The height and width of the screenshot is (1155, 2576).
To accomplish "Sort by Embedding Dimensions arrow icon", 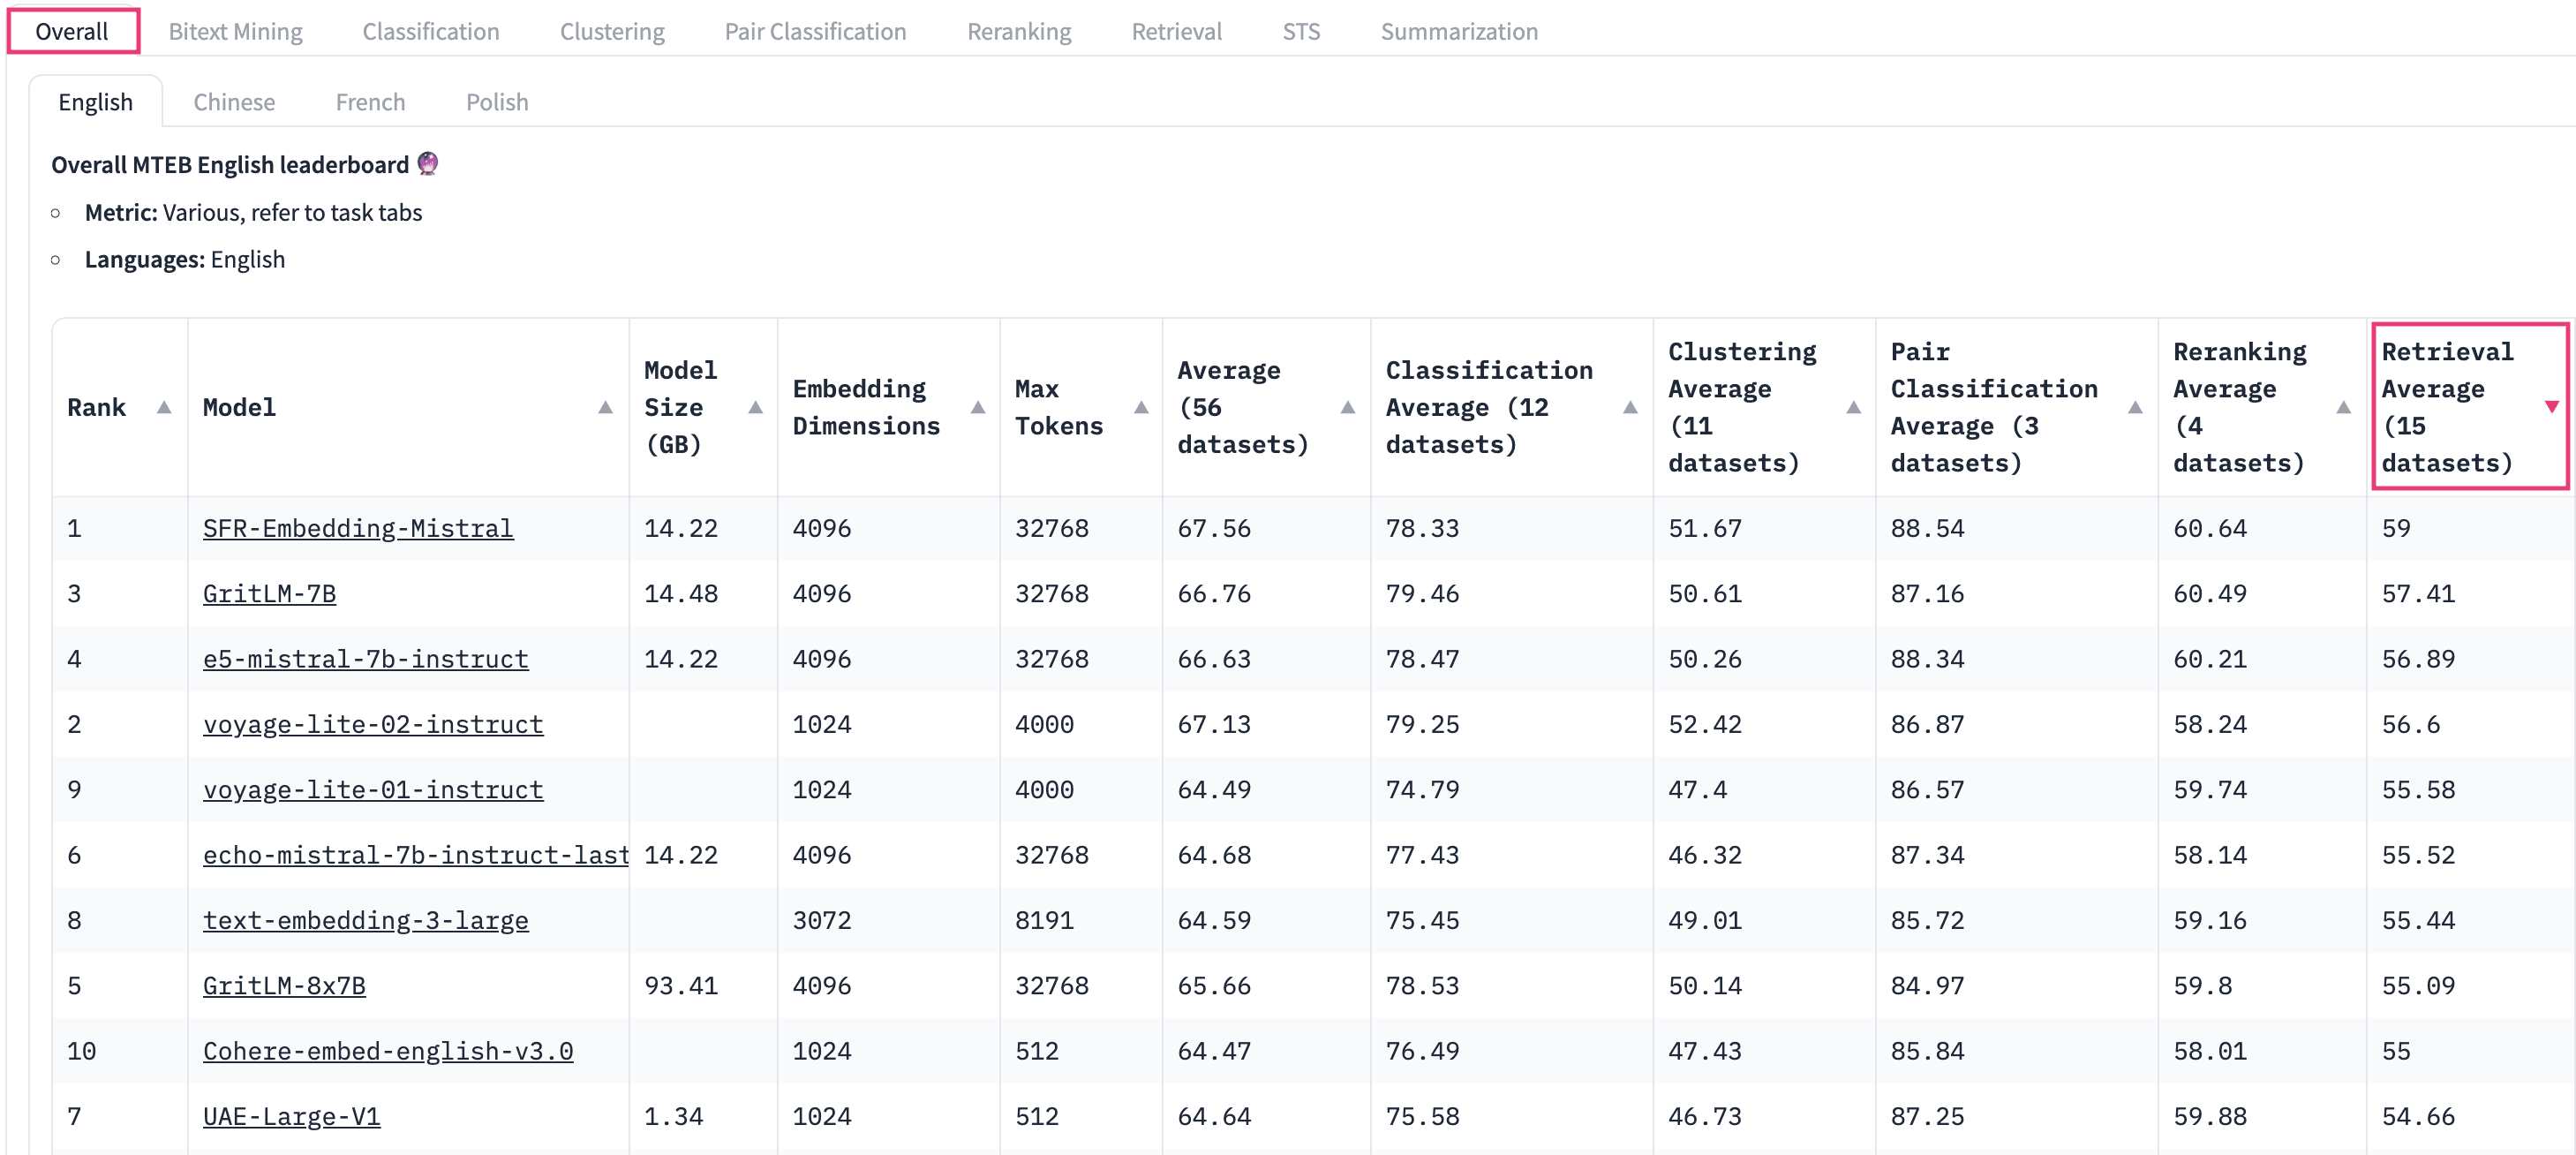I will (977, 407).
